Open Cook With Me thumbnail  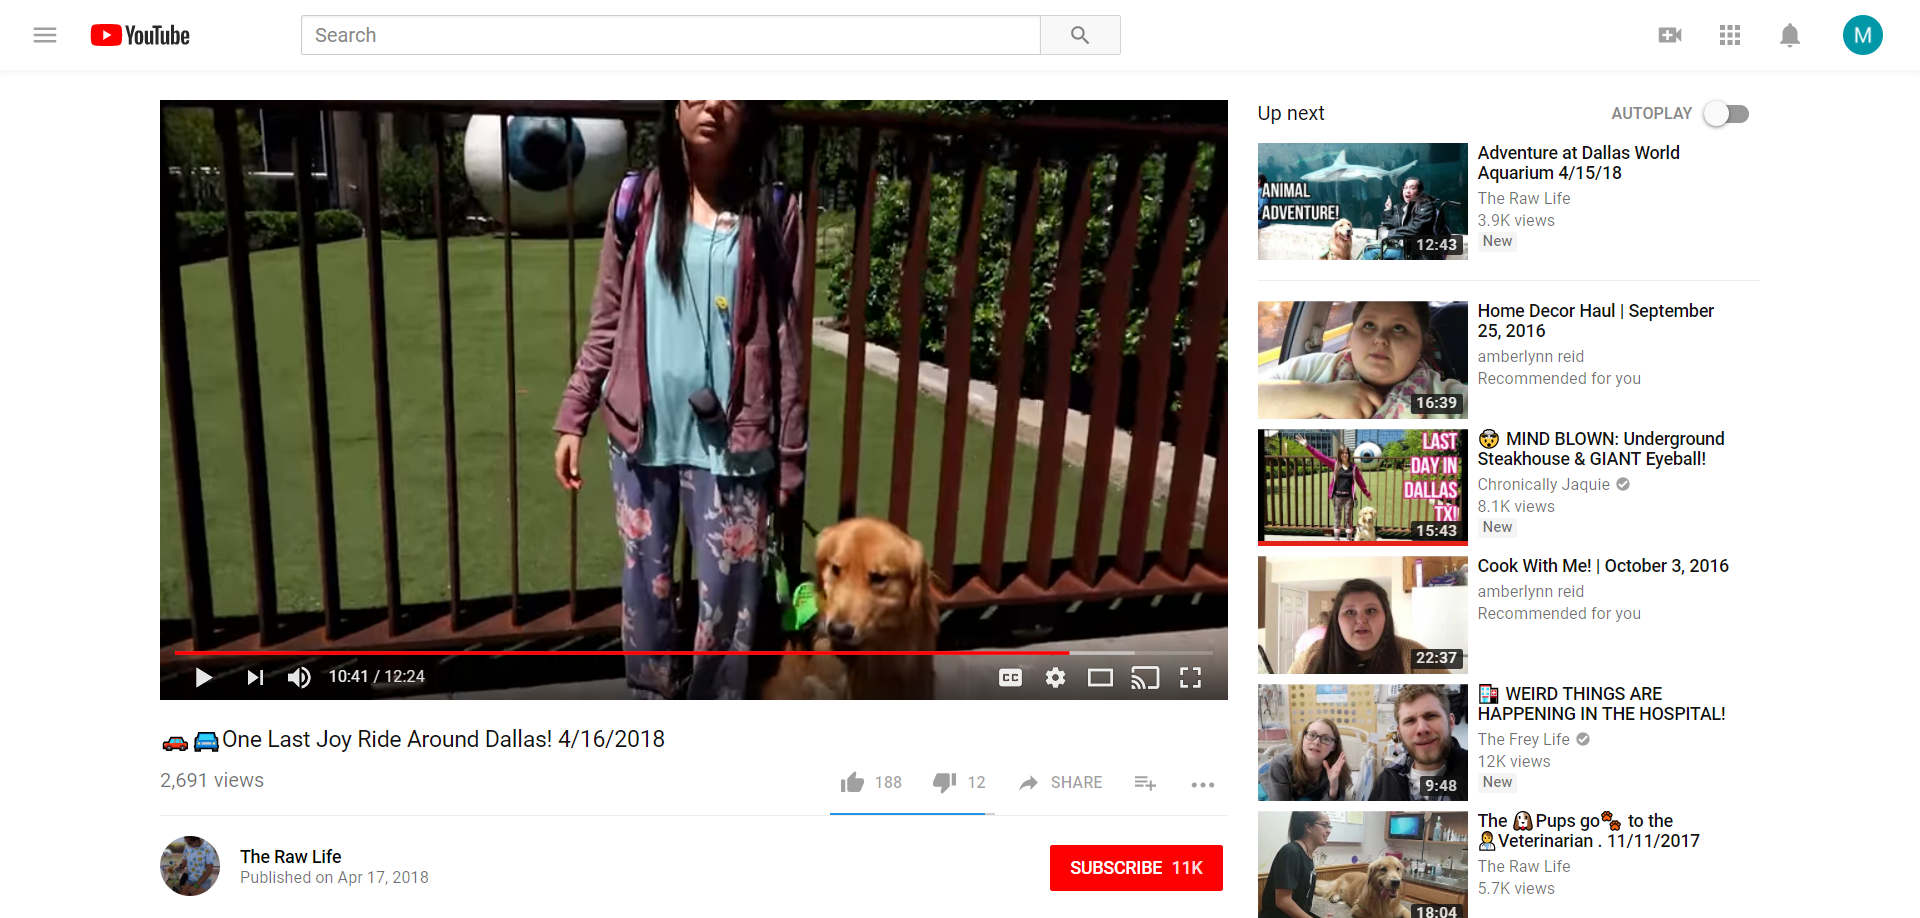click(1362, 614)
